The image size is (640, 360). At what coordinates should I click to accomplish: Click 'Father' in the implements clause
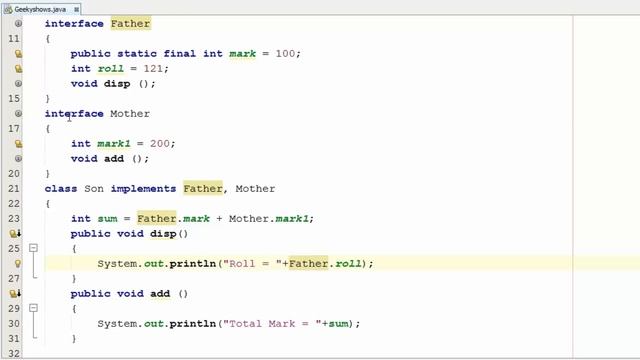click(203, 189)
